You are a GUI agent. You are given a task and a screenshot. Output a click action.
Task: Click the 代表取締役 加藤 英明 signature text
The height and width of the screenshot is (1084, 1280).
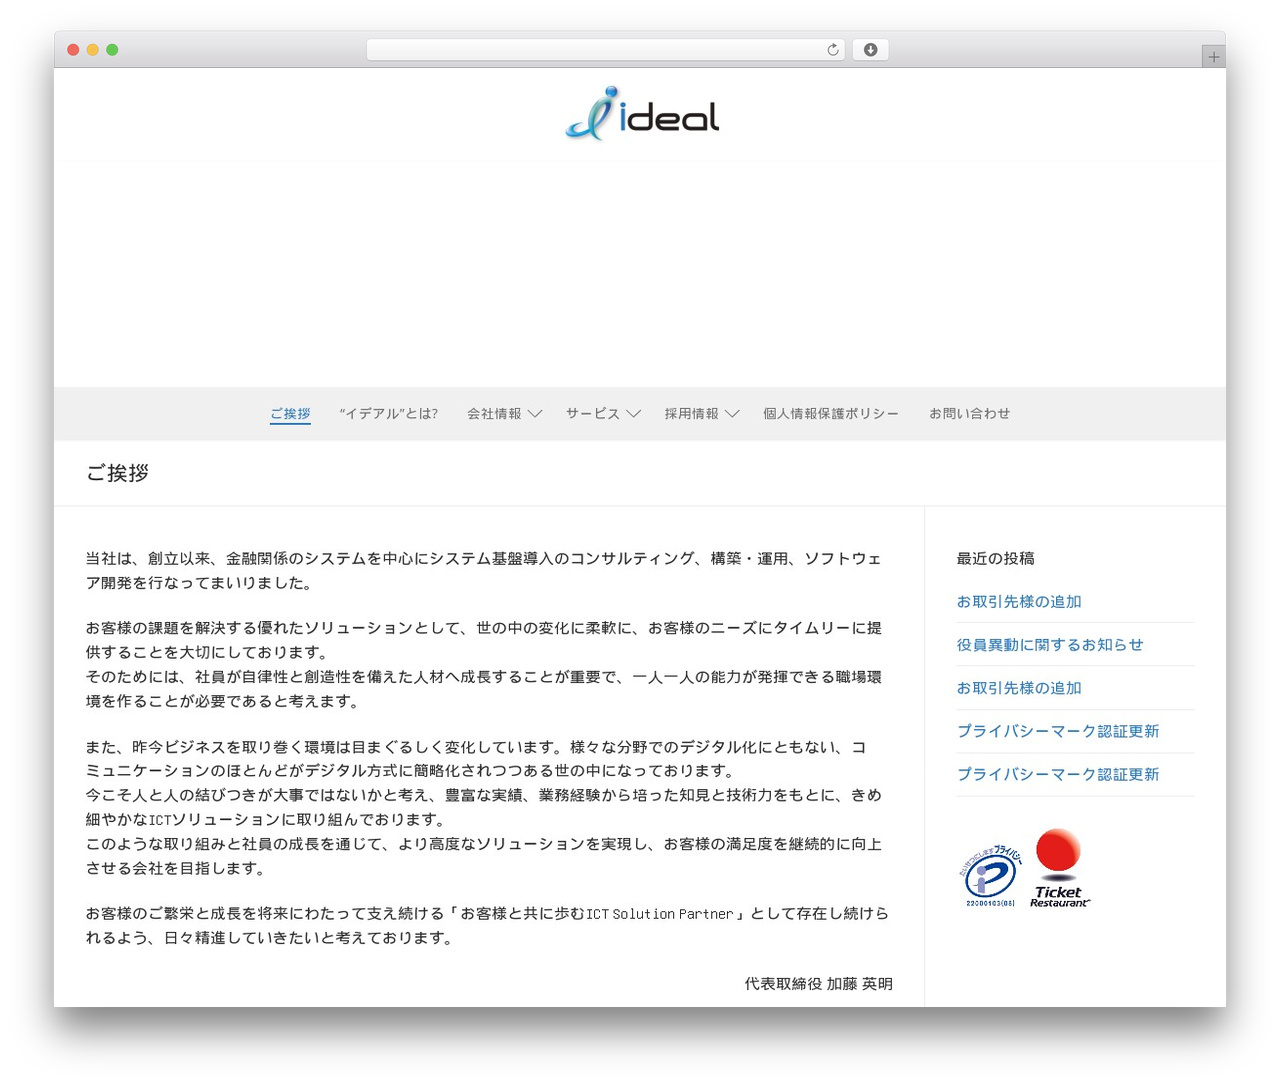tap(818, 984)
